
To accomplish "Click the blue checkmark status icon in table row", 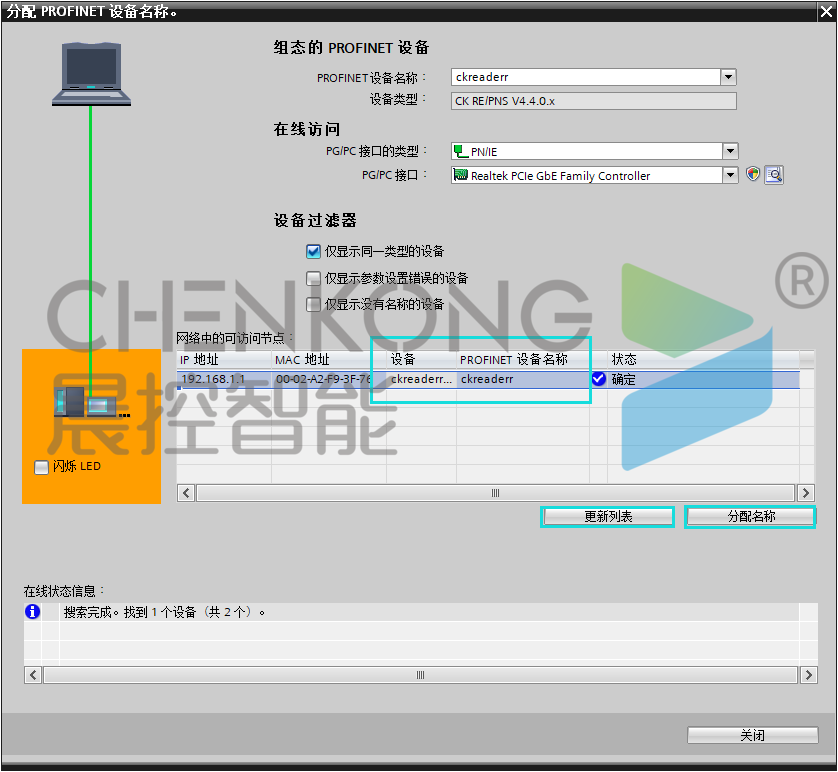I will coord(599,379).
